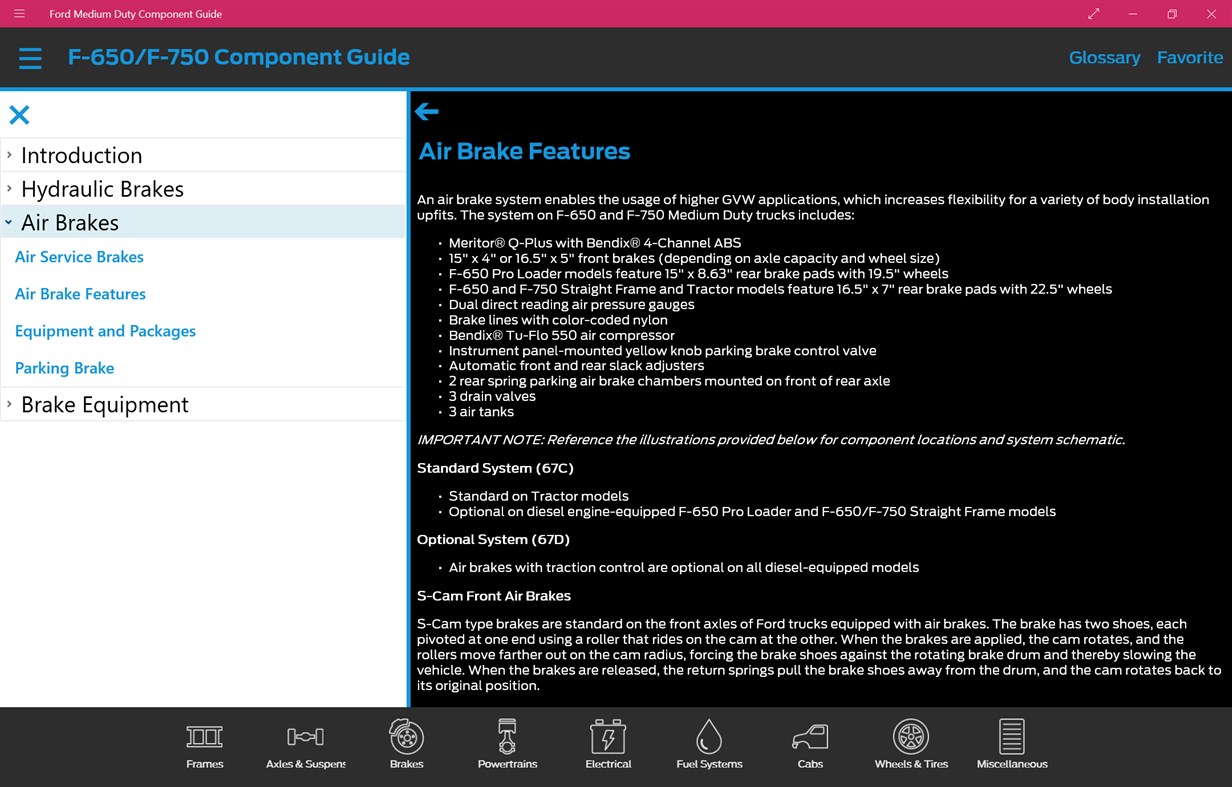Select the Favorite menu item
The height and width of the screenshot is (787, 1232).
1189,57
